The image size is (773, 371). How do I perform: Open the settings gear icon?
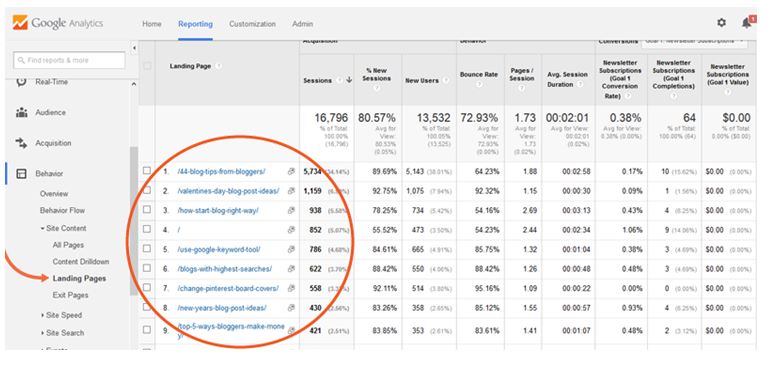click(x=722, y=23)
